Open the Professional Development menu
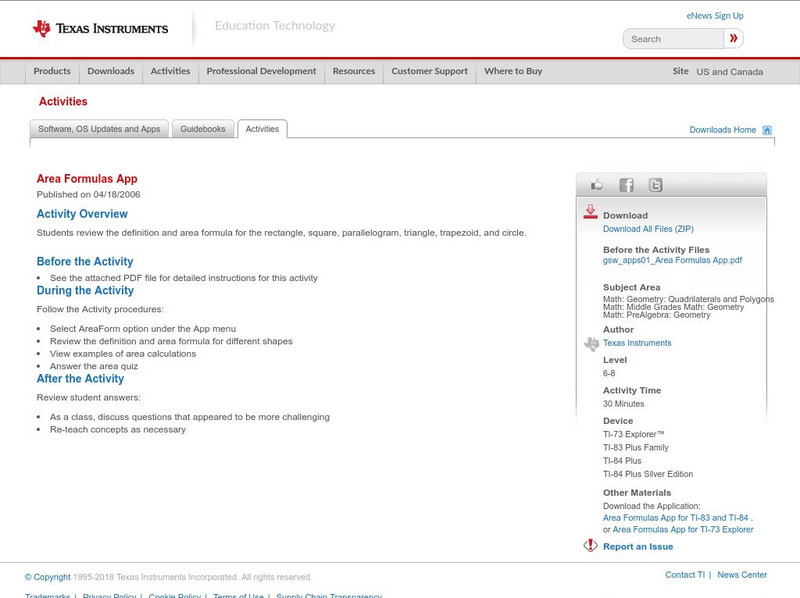 tap(261, 71)
